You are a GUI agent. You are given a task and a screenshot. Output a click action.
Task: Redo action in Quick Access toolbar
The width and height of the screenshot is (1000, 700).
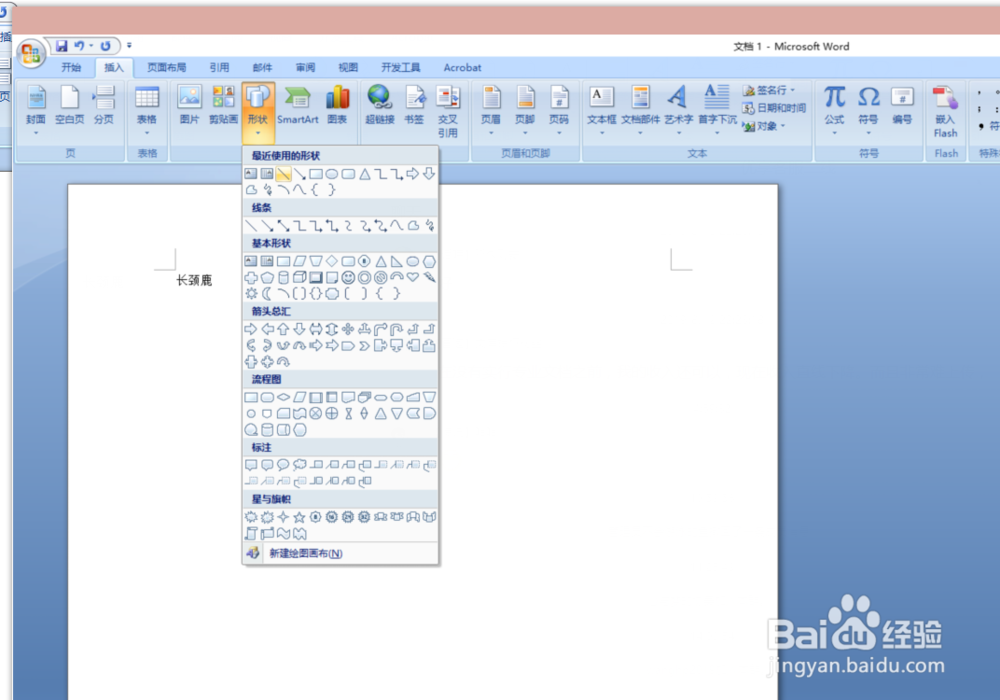click(106, 46)
